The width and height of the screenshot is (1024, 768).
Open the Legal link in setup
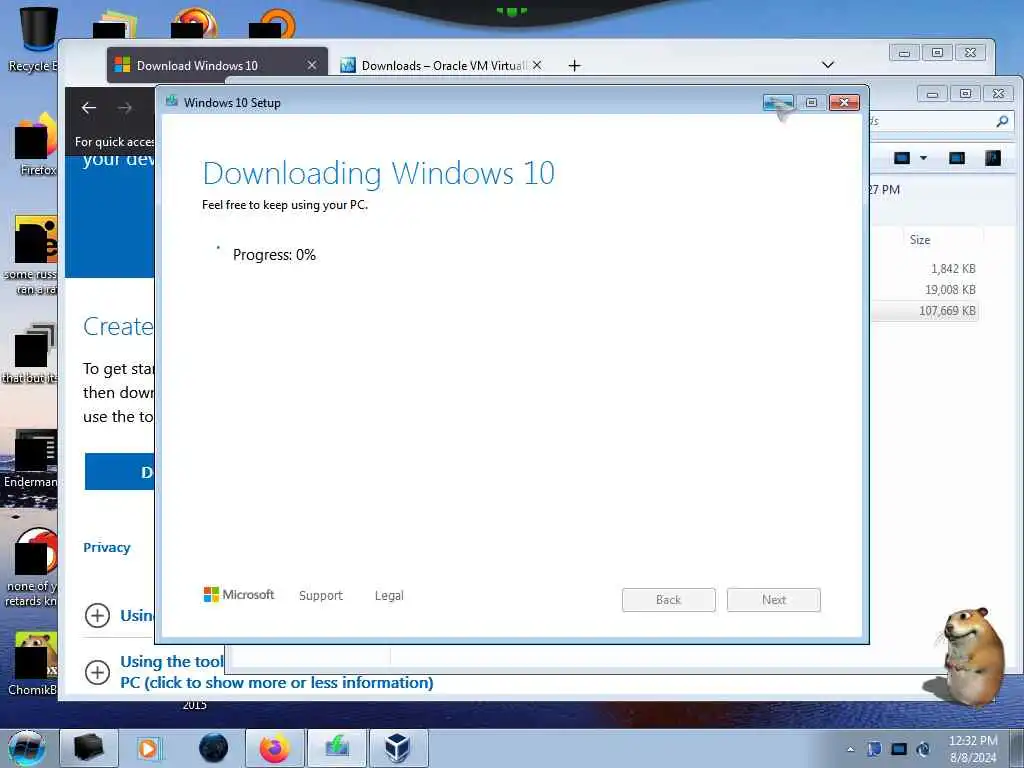point(389,596)
